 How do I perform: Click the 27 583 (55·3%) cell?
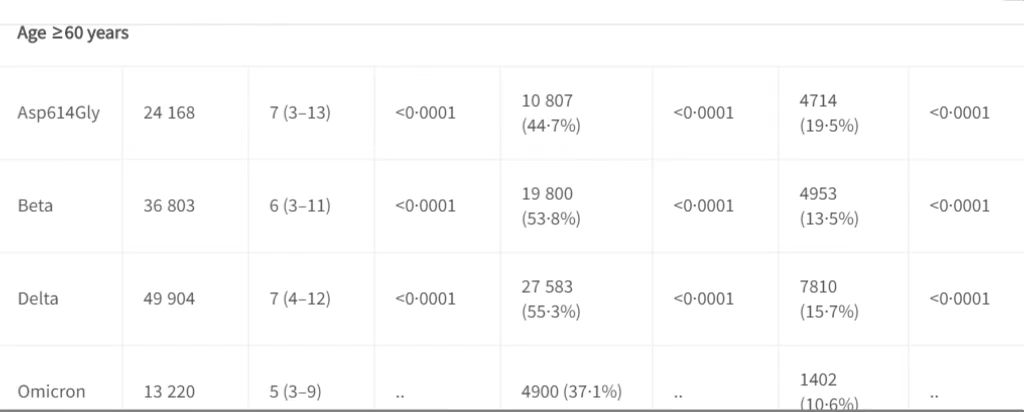[551, 298]
